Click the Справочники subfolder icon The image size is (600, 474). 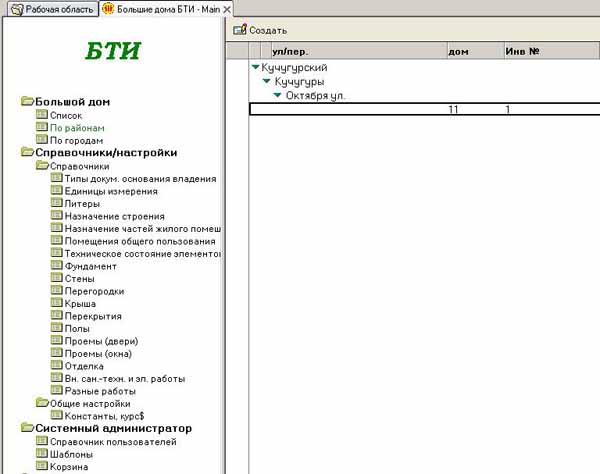(42, 166)
